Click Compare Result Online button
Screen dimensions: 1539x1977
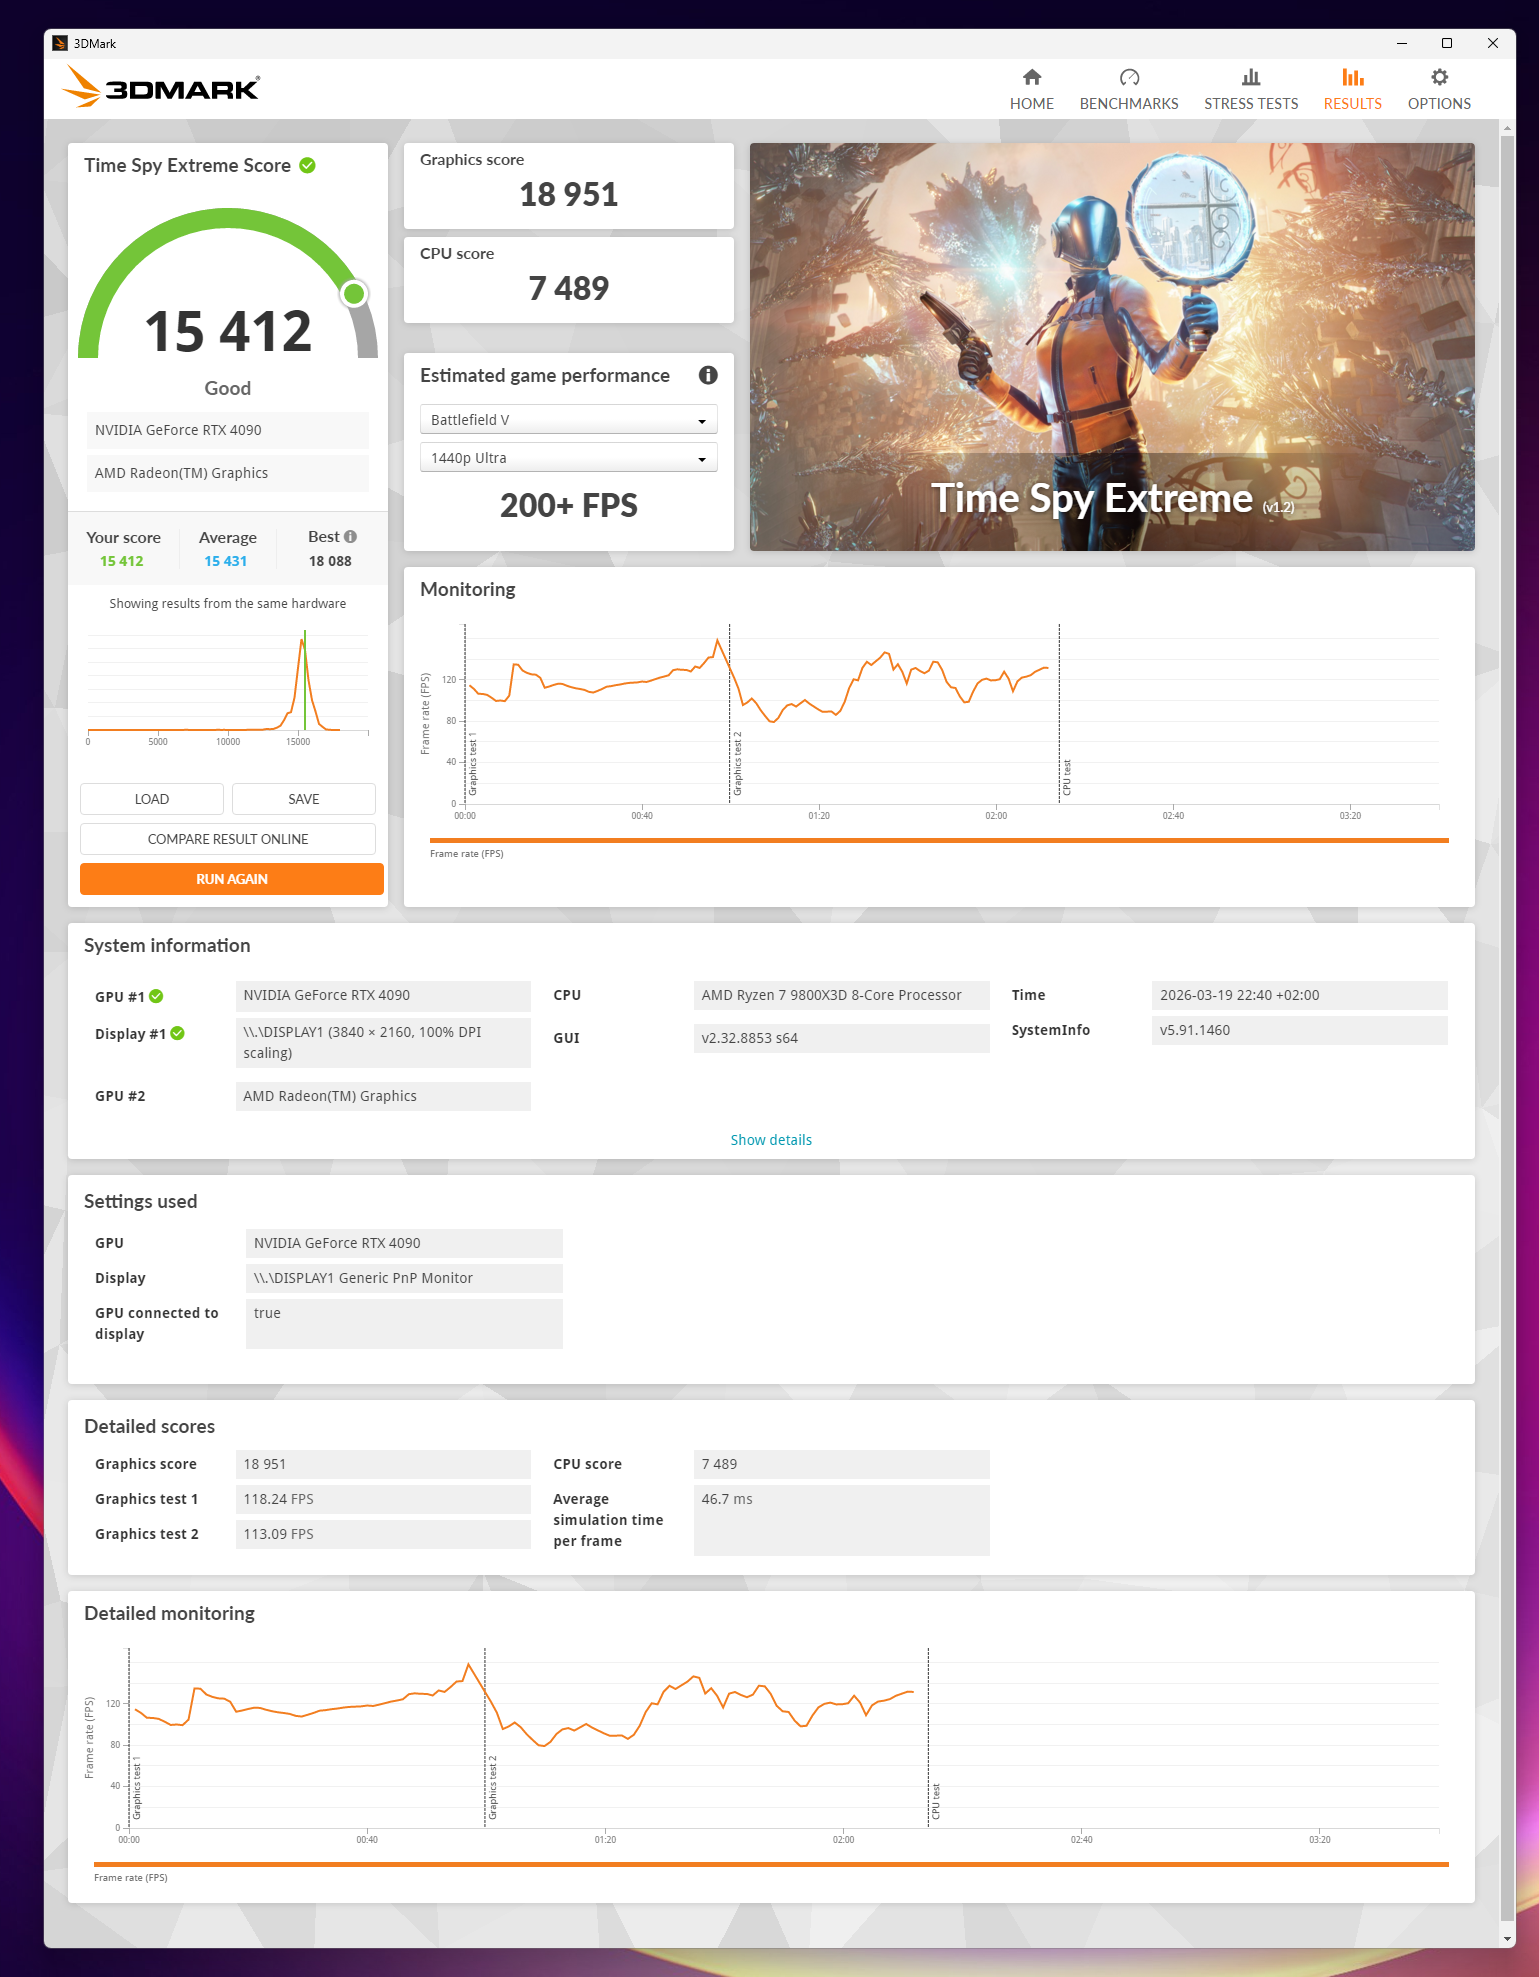[x=228, y=839]
